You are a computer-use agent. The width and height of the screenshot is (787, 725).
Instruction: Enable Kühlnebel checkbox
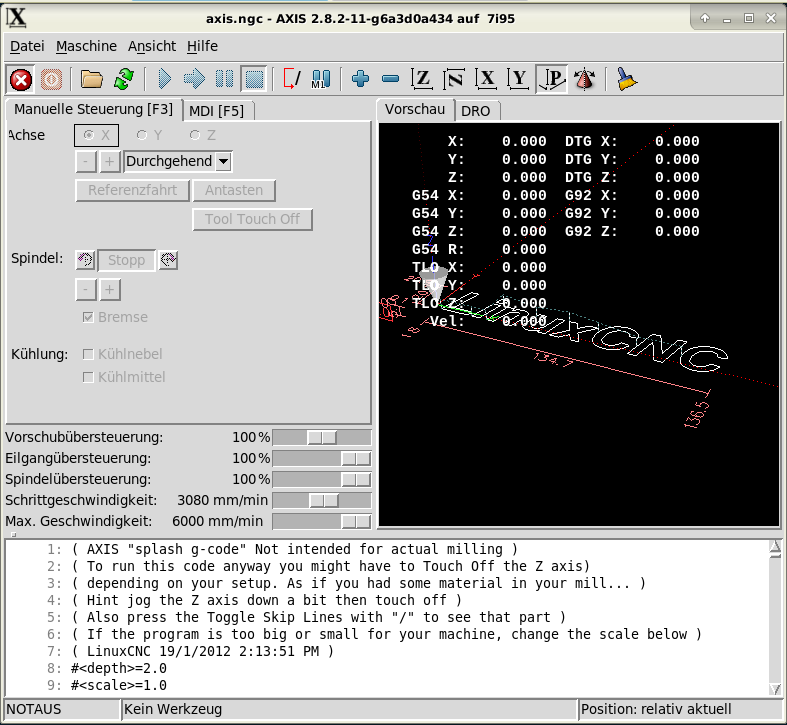pos(122,354)
